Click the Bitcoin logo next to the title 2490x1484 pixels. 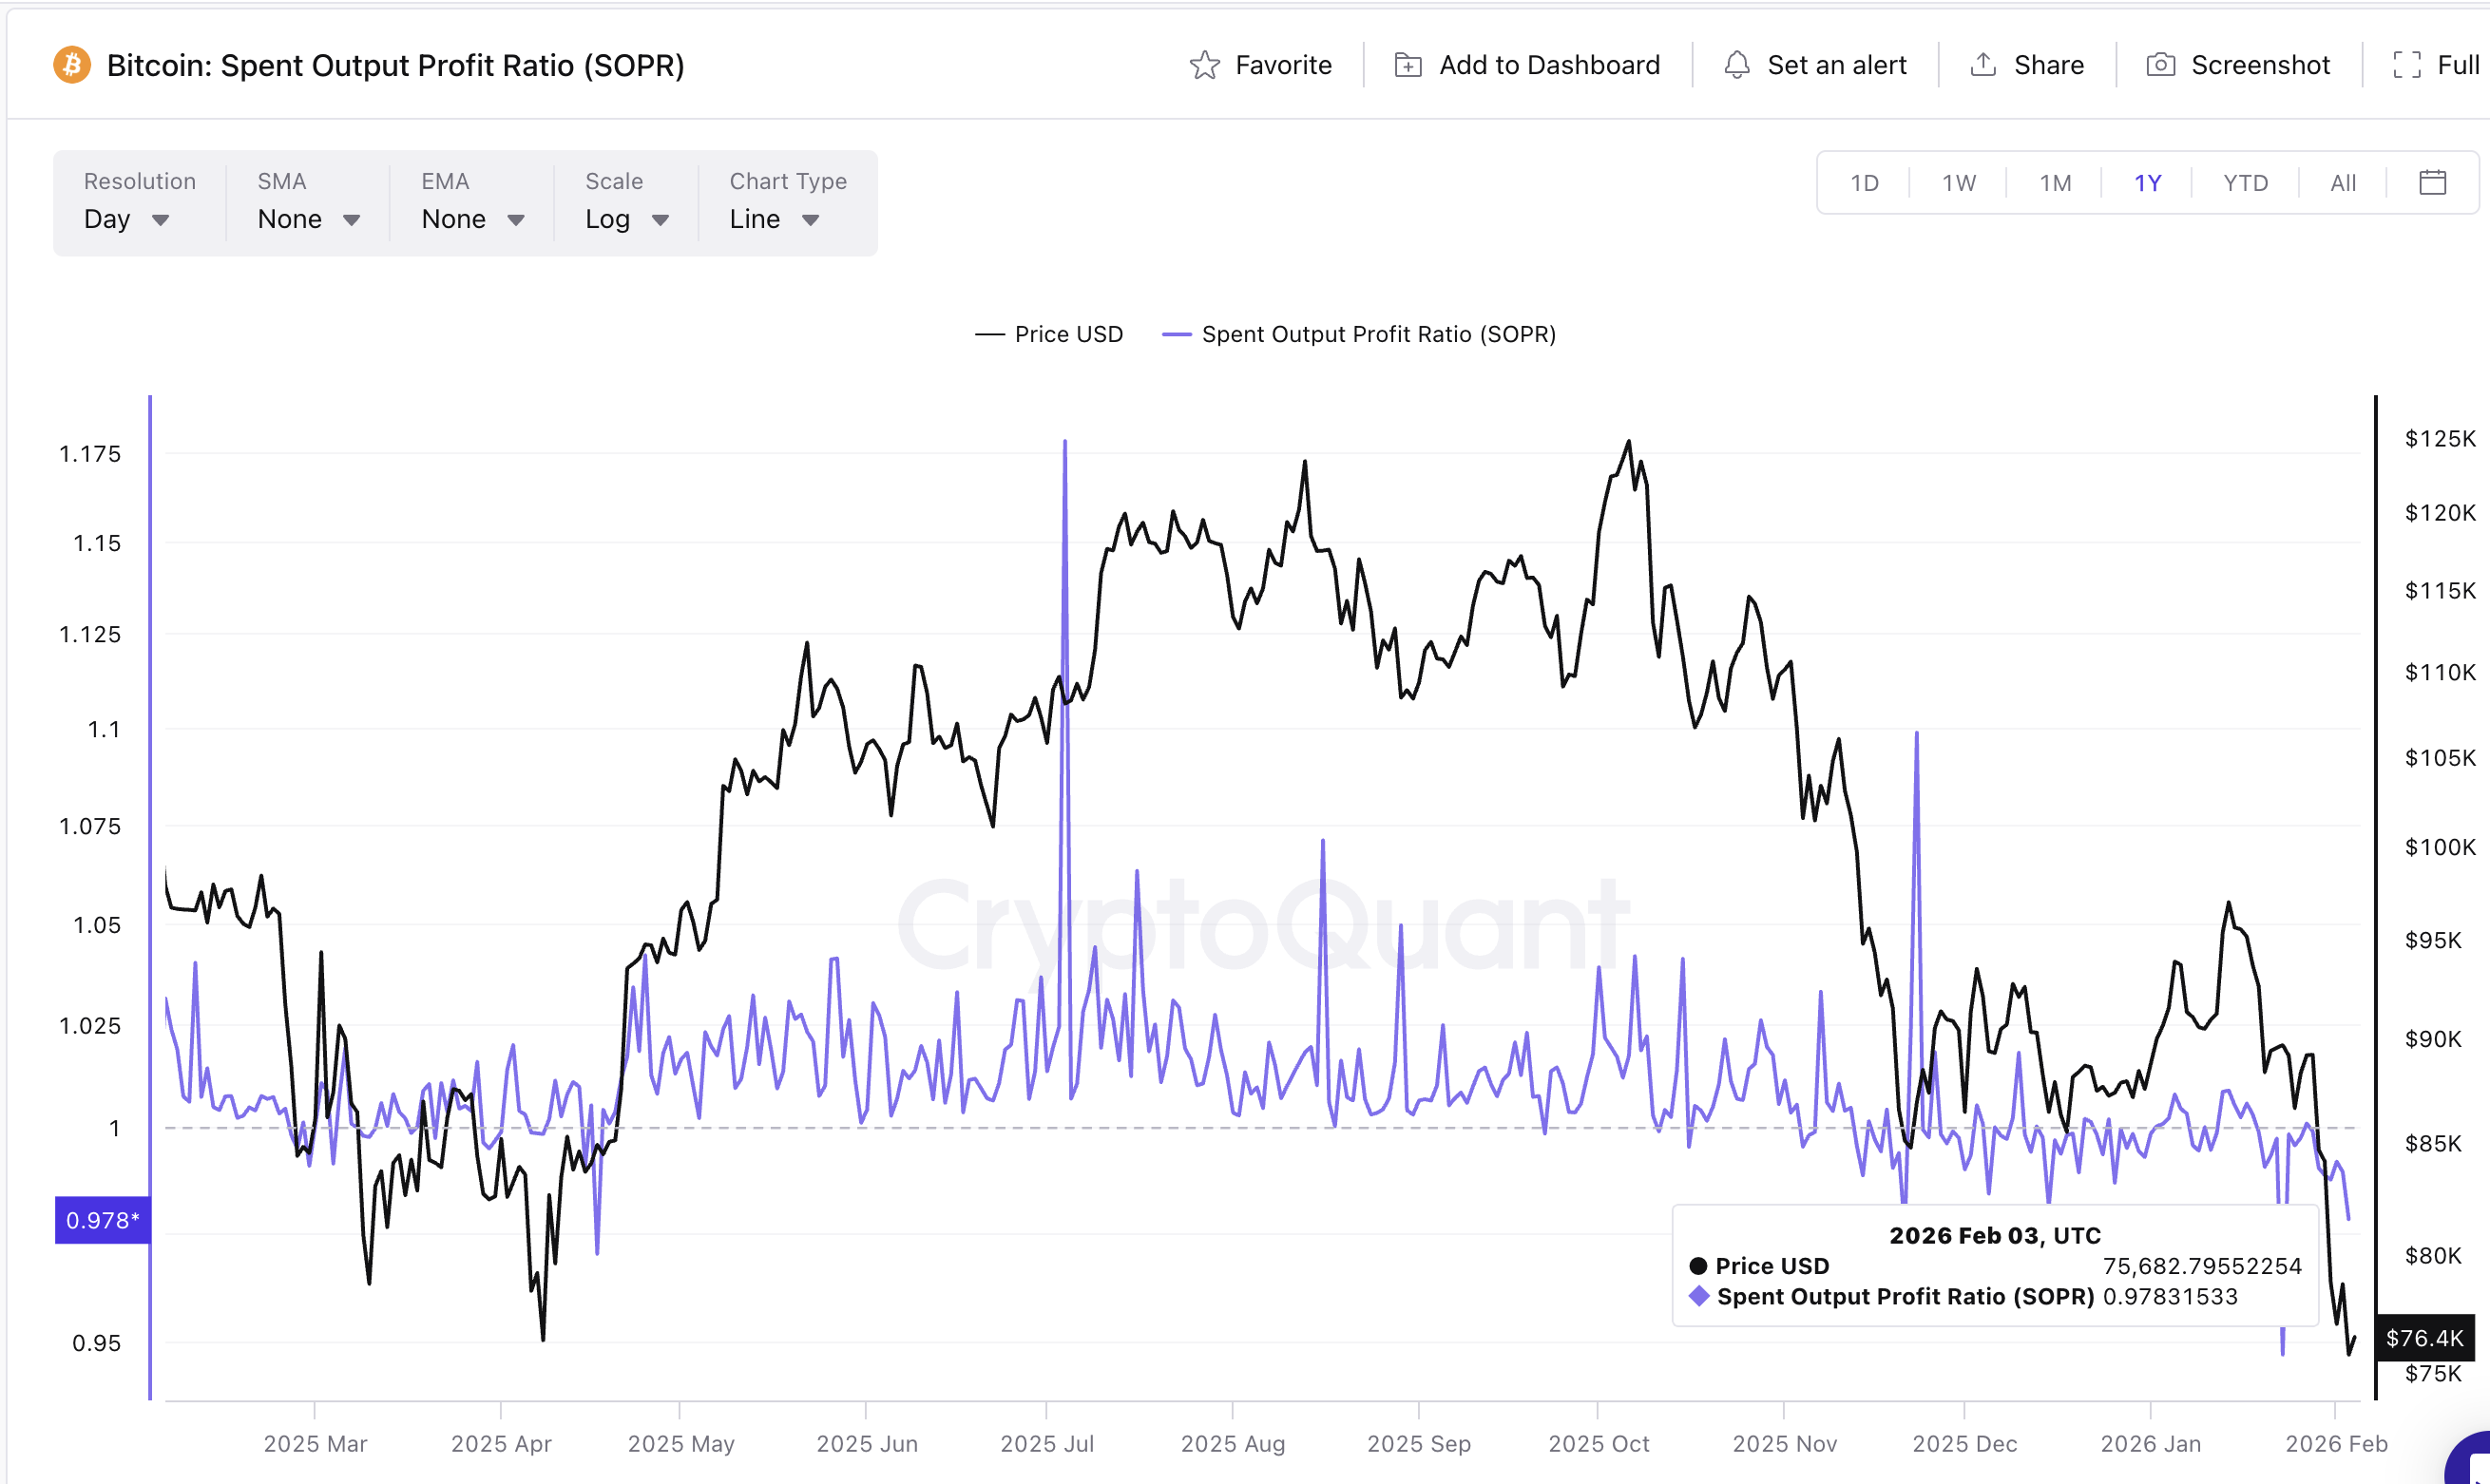click(71, 64)
